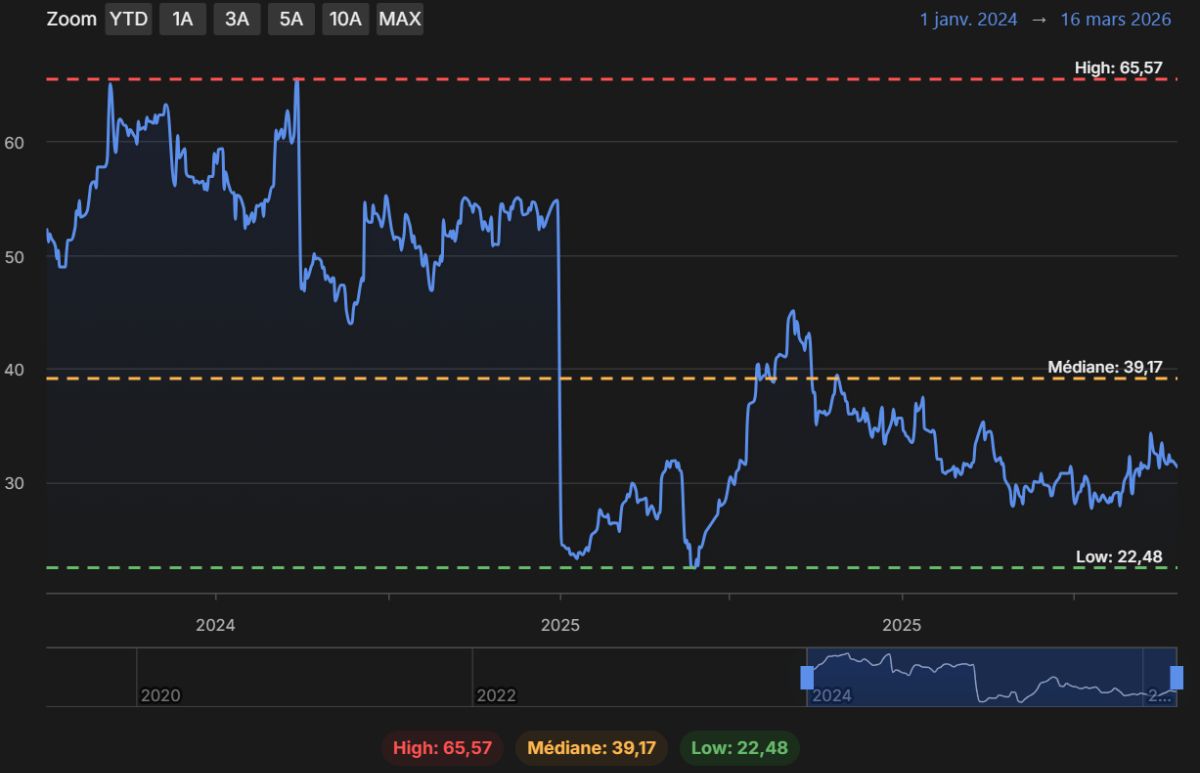This screenshot has width=1200, height=773.
Task: Choose the 3A zoom period
Action: click(237, 19)
